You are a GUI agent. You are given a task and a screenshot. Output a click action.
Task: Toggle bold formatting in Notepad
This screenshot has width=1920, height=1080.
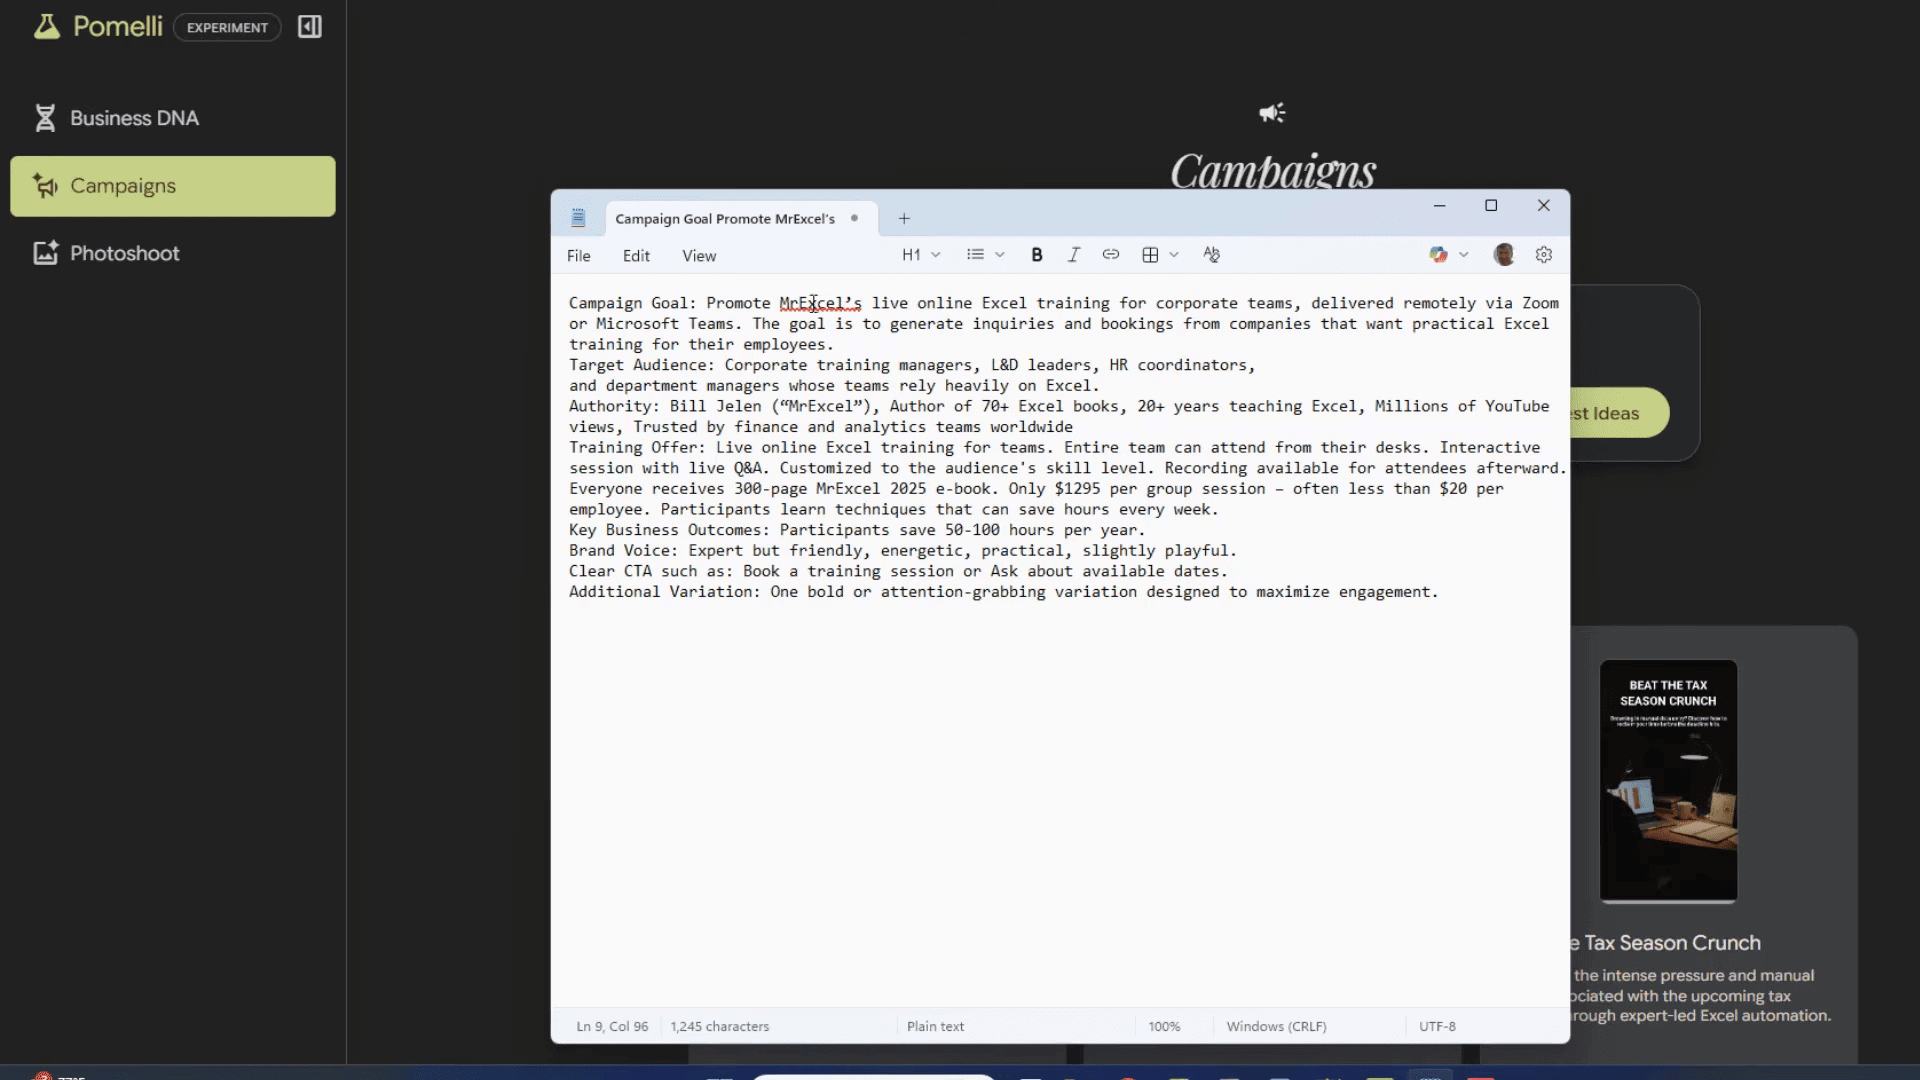(1037, 255)
